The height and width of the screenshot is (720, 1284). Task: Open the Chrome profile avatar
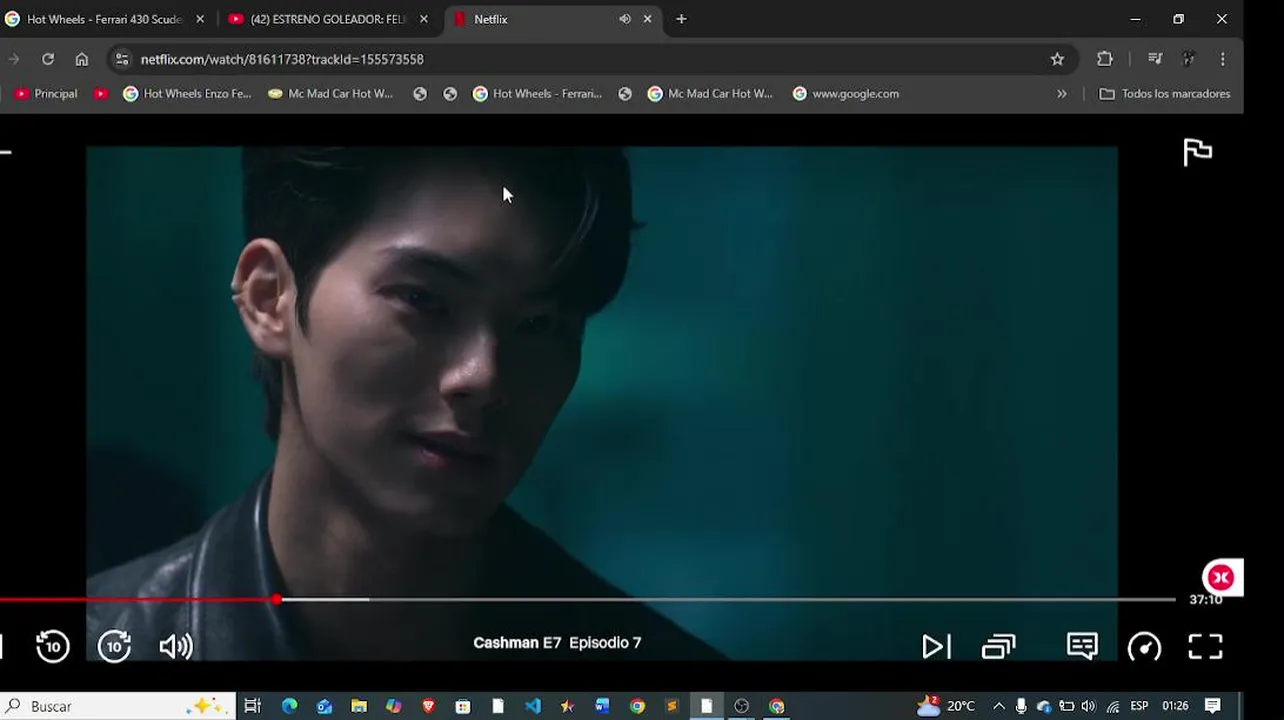click(1188, 59)
